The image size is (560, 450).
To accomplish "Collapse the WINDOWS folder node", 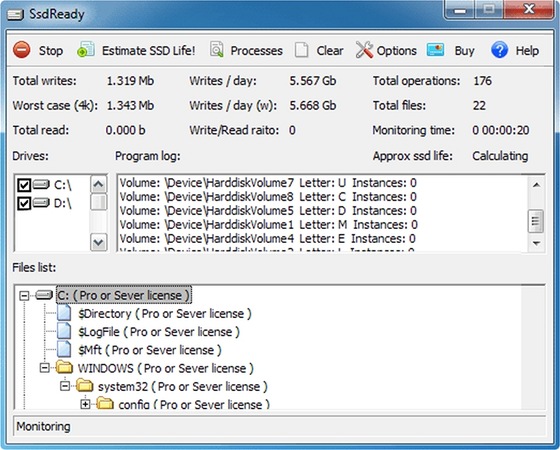I will point(45,368).
